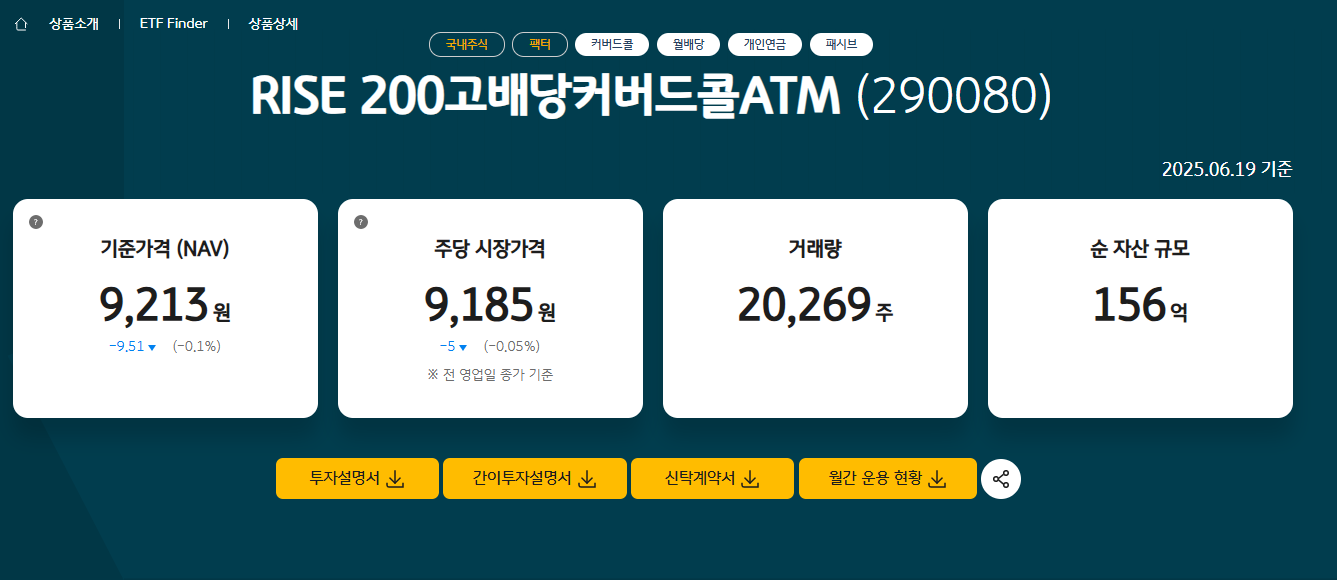Open help icon on 기준가격 (NAV) card
This screenshot has width=1337, height=580.
point(36,222)
